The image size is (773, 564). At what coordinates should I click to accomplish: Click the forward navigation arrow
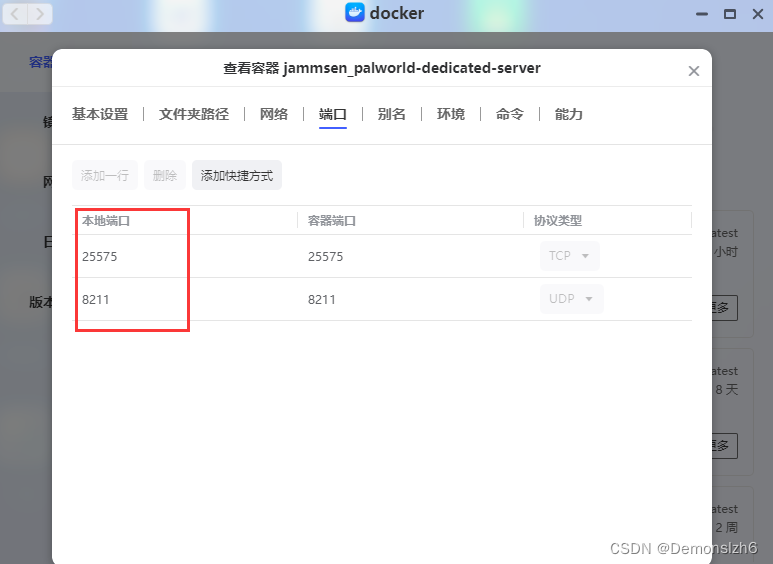pos(39,14)
